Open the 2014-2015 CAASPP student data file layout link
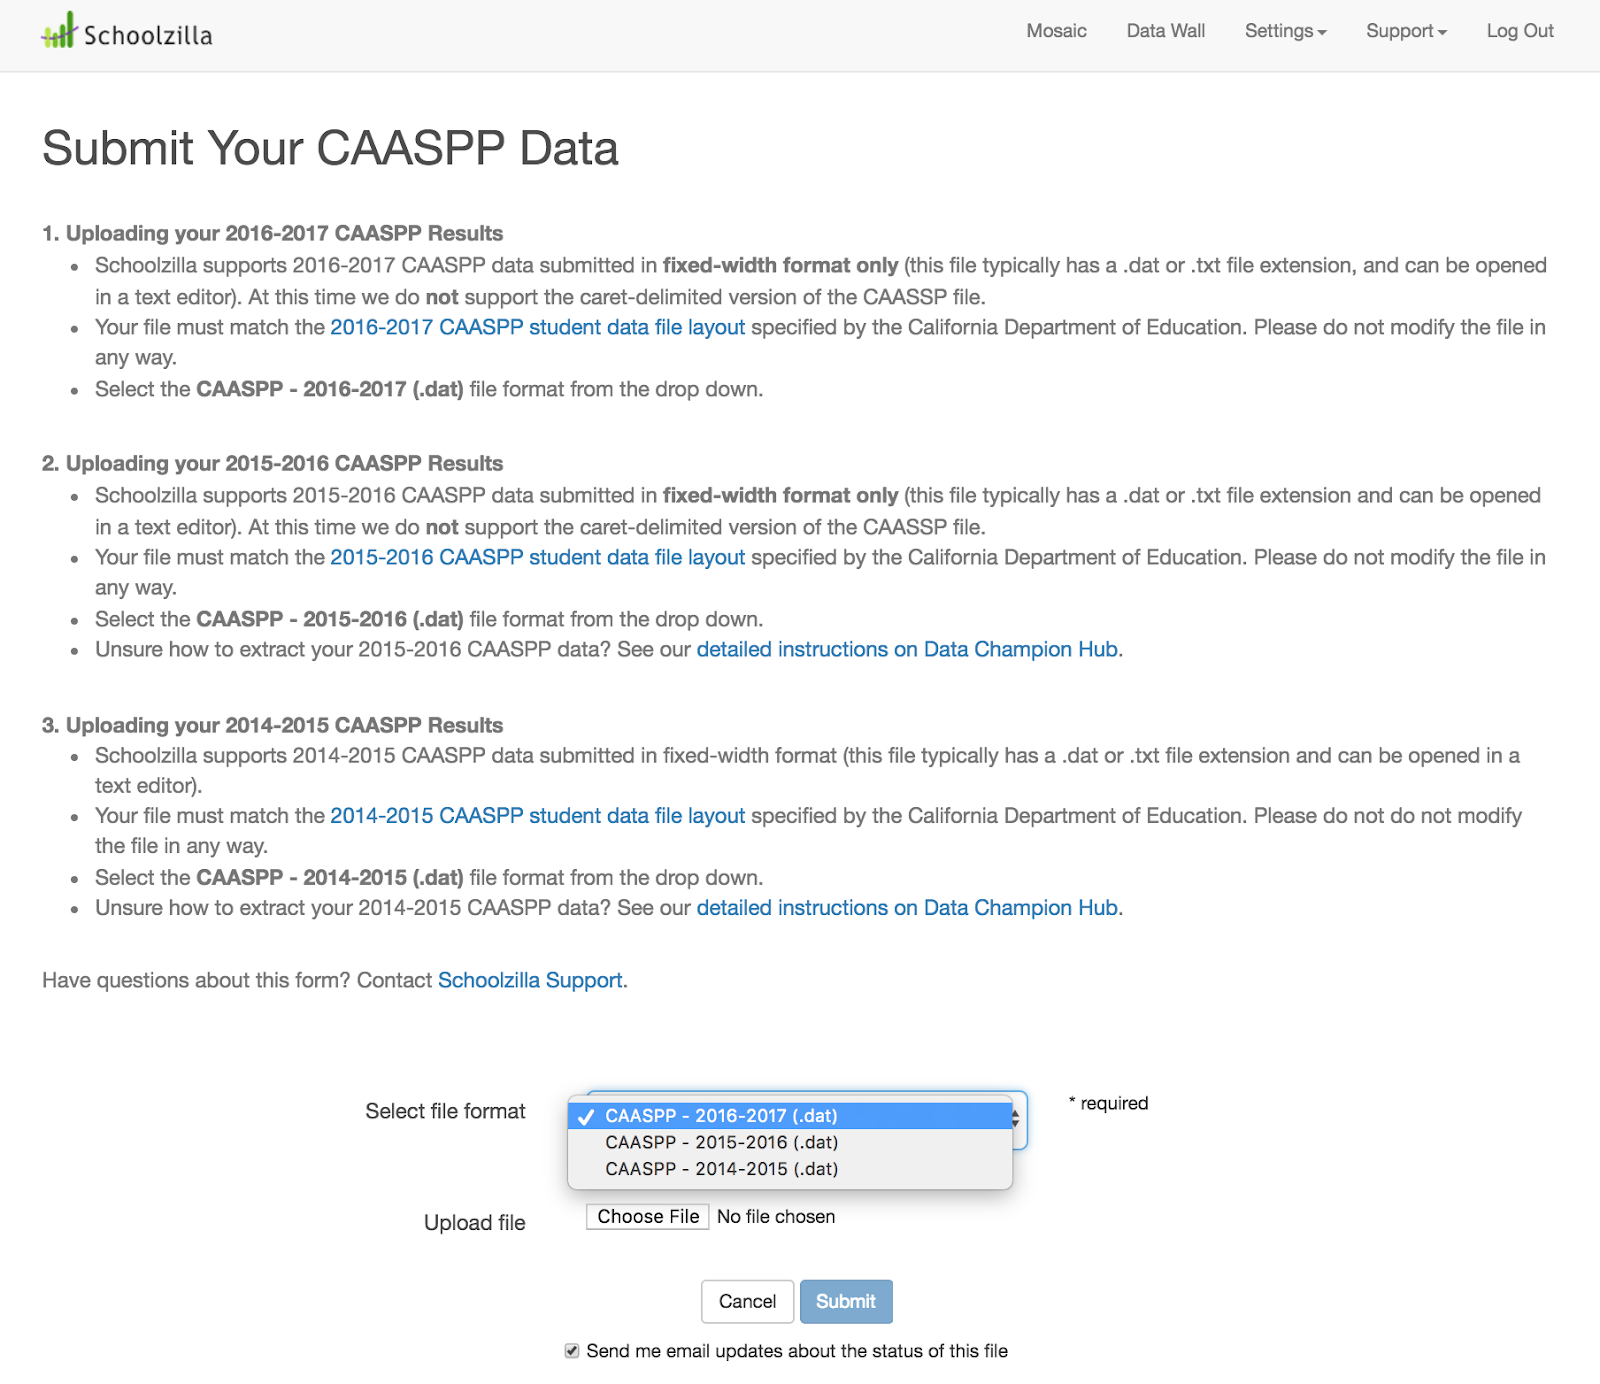 (537, 815)
